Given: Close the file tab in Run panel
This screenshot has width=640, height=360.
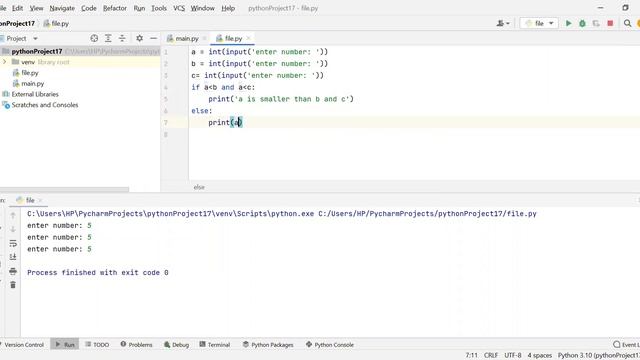Looking at the screenshot, I should [40, 200].
